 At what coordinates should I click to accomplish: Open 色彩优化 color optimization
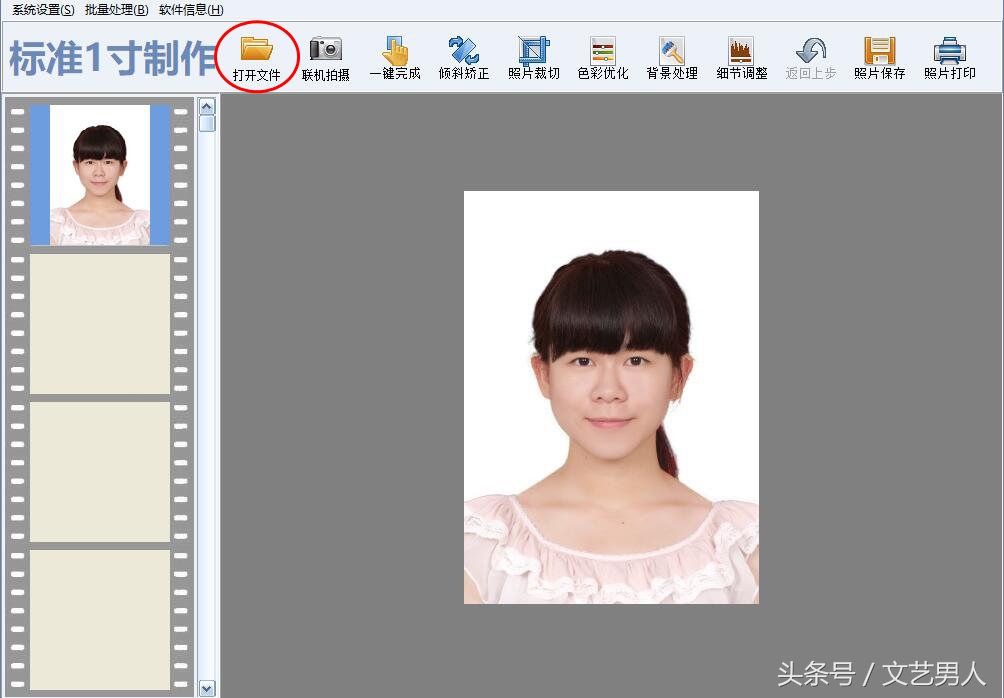603,58
